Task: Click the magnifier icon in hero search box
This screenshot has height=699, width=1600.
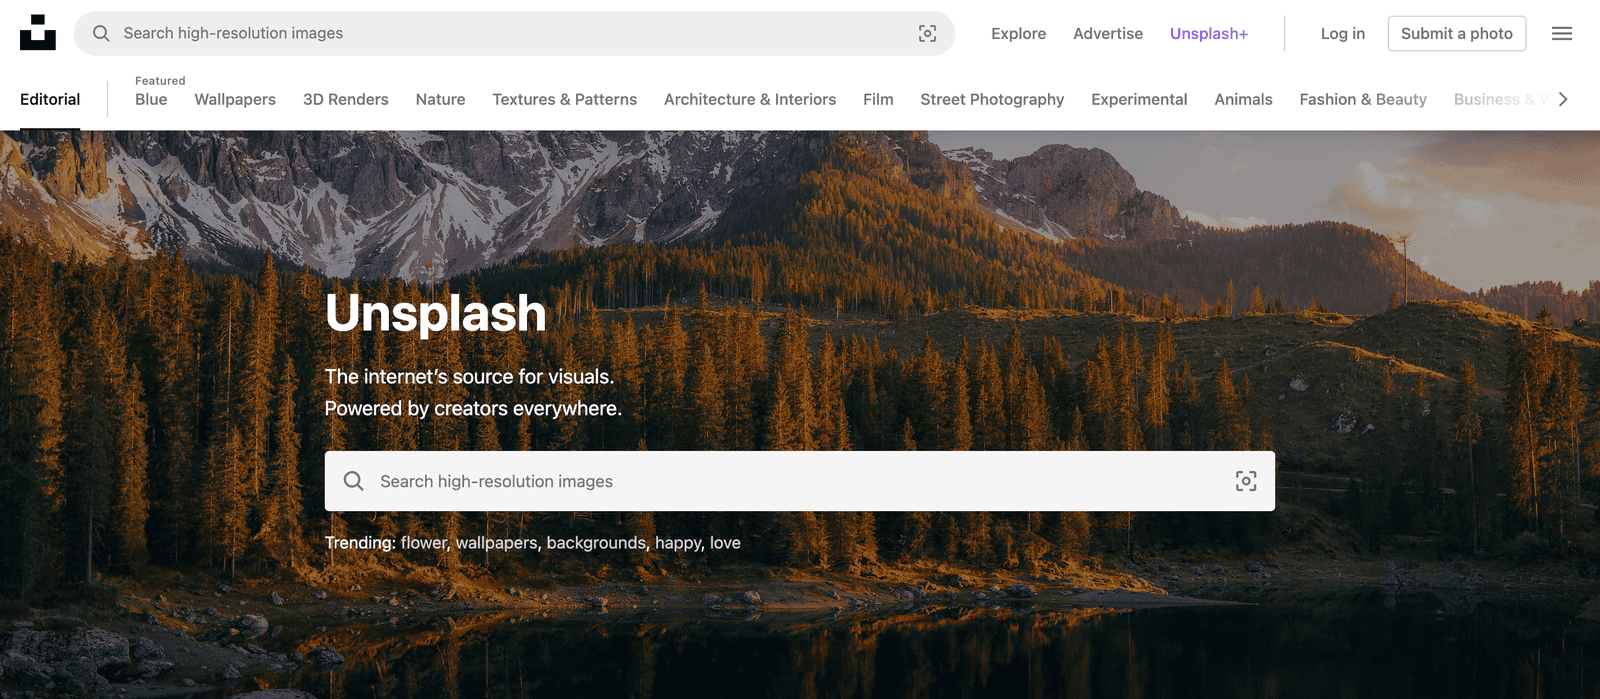Action: [x=353, y=481]
